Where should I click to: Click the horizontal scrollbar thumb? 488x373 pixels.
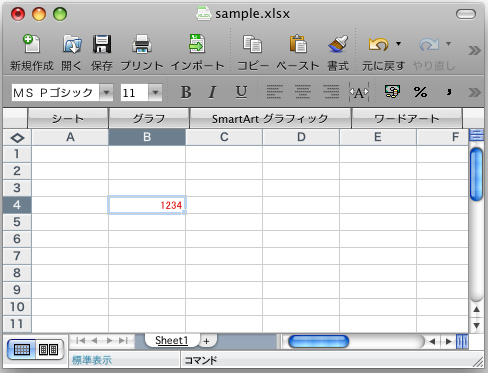318,341
